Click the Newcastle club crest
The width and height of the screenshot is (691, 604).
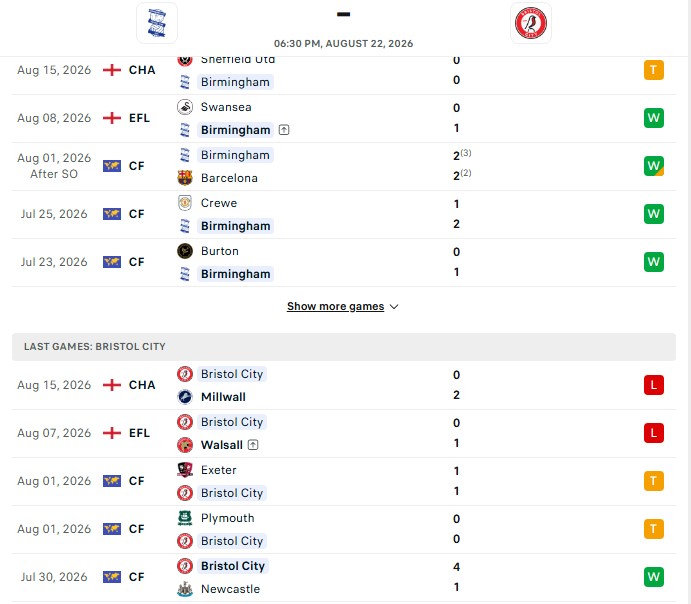[185, 589]
